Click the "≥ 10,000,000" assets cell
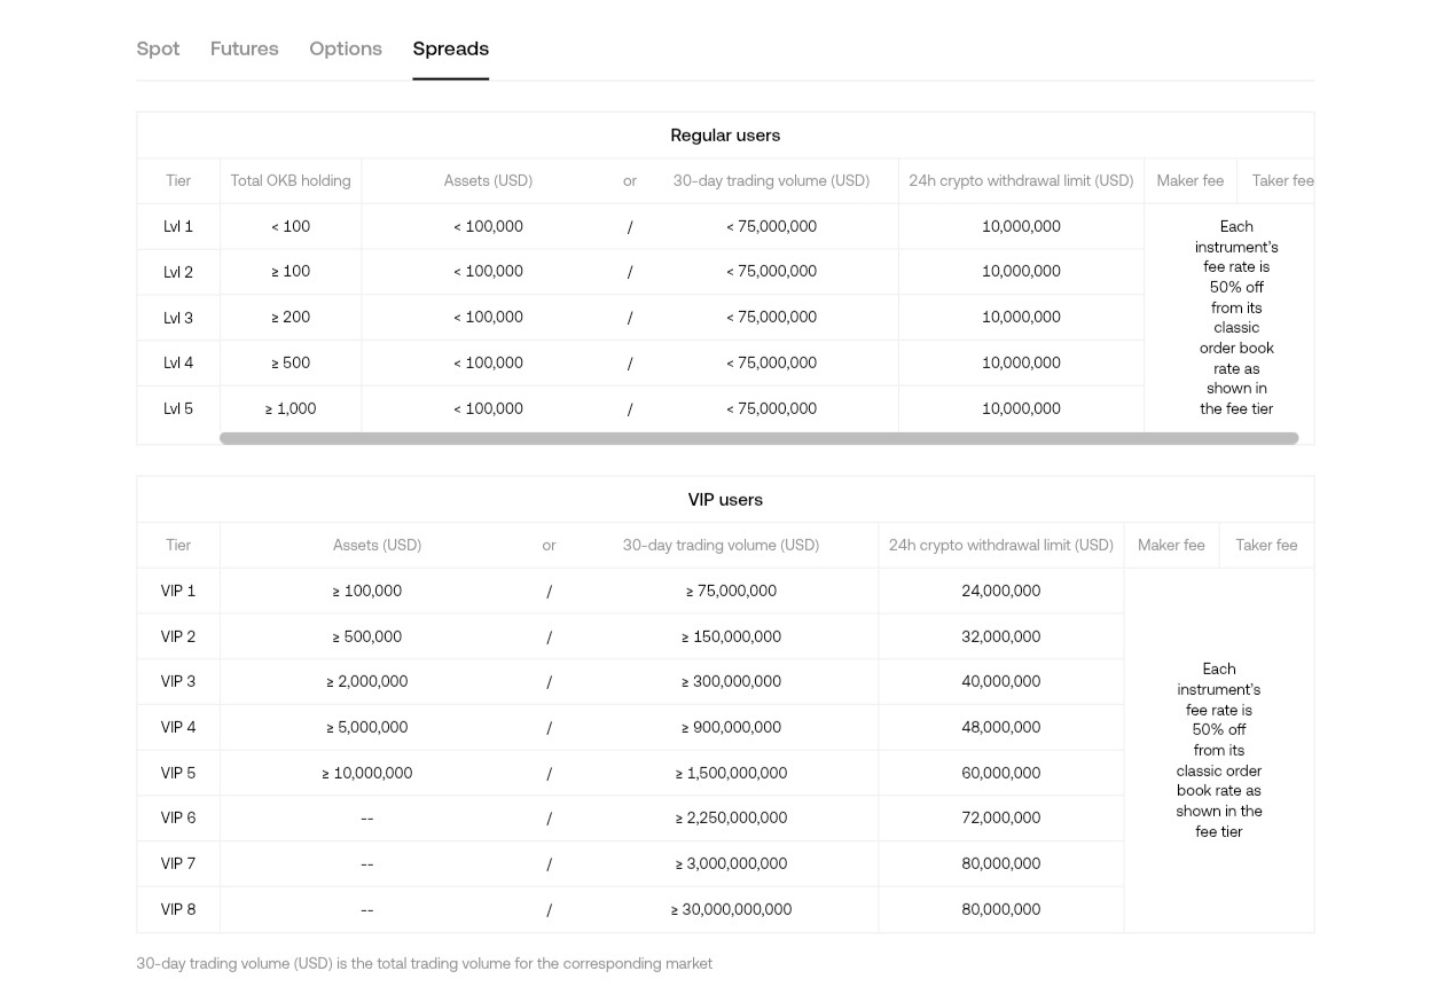The image size is (1450, 1000). click(x=367, y=773)
